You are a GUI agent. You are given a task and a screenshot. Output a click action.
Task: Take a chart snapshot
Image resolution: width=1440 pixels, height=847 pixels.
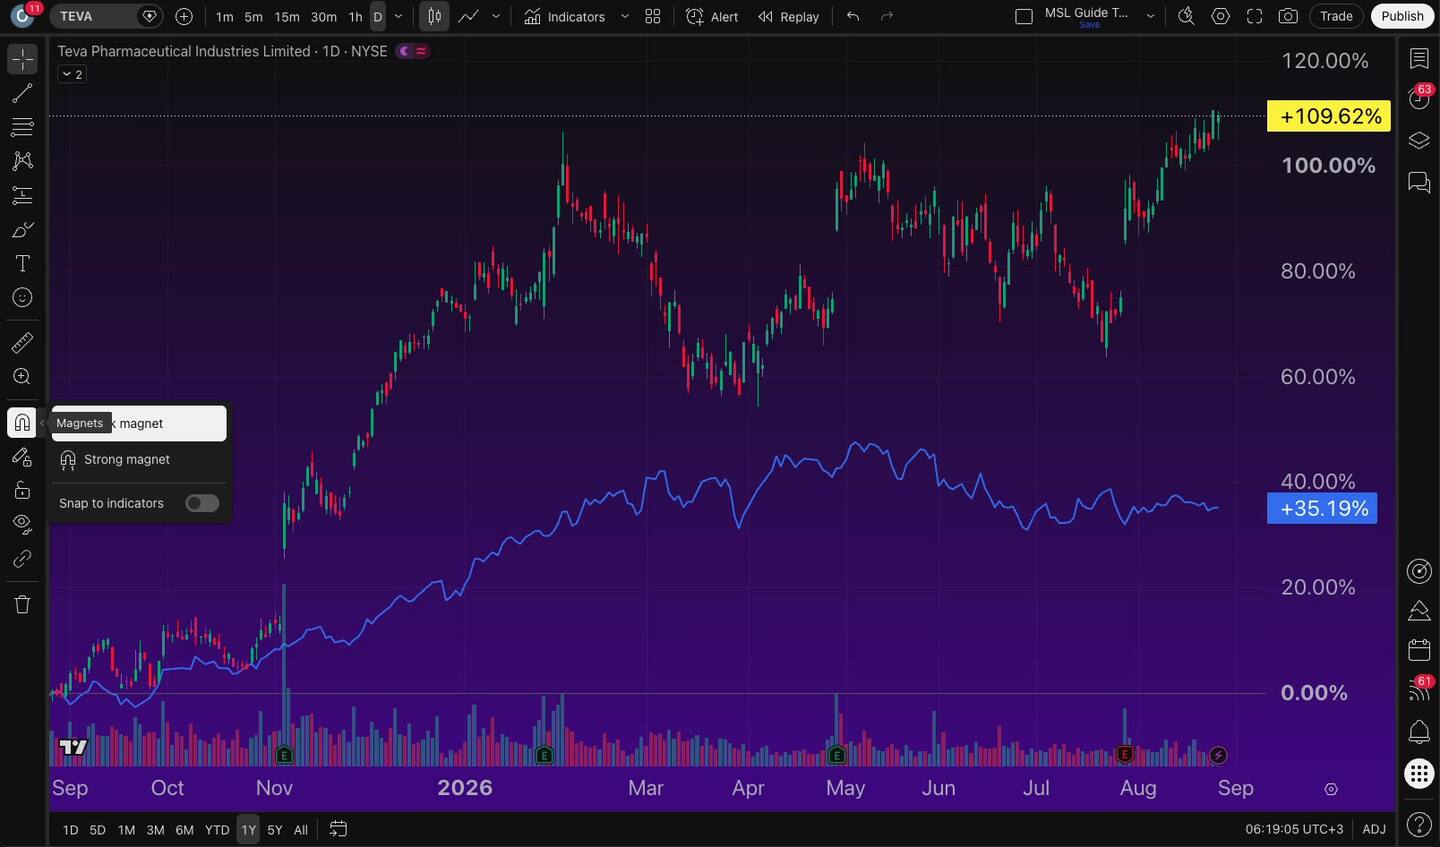[1289, 16]
